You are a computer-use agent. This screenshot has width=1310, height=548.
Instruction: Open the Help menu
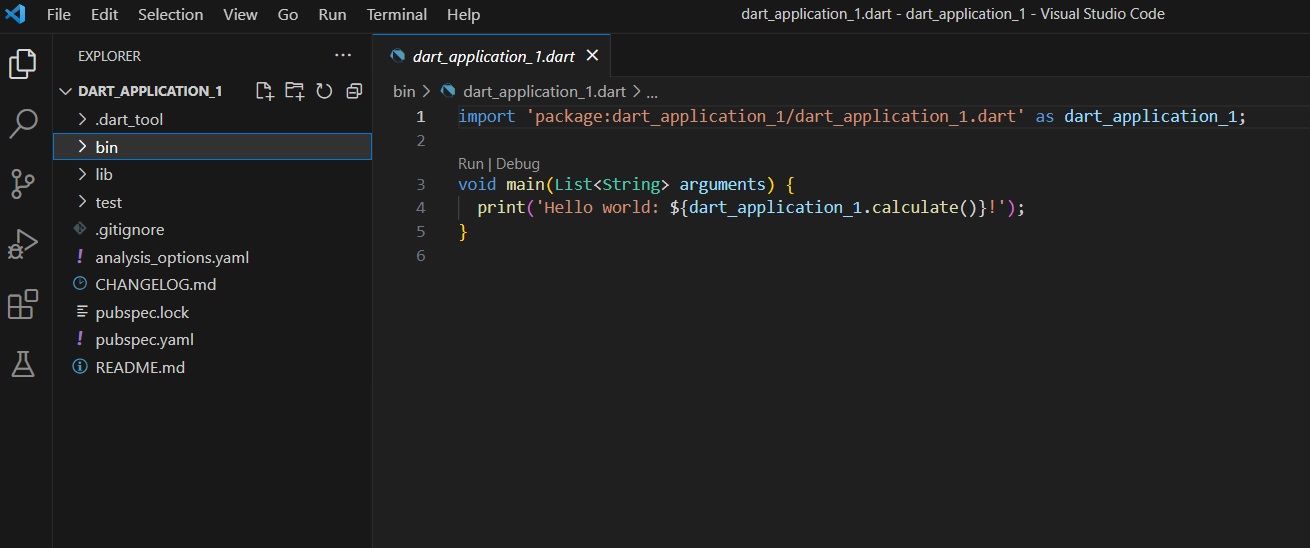coord(463,14)
